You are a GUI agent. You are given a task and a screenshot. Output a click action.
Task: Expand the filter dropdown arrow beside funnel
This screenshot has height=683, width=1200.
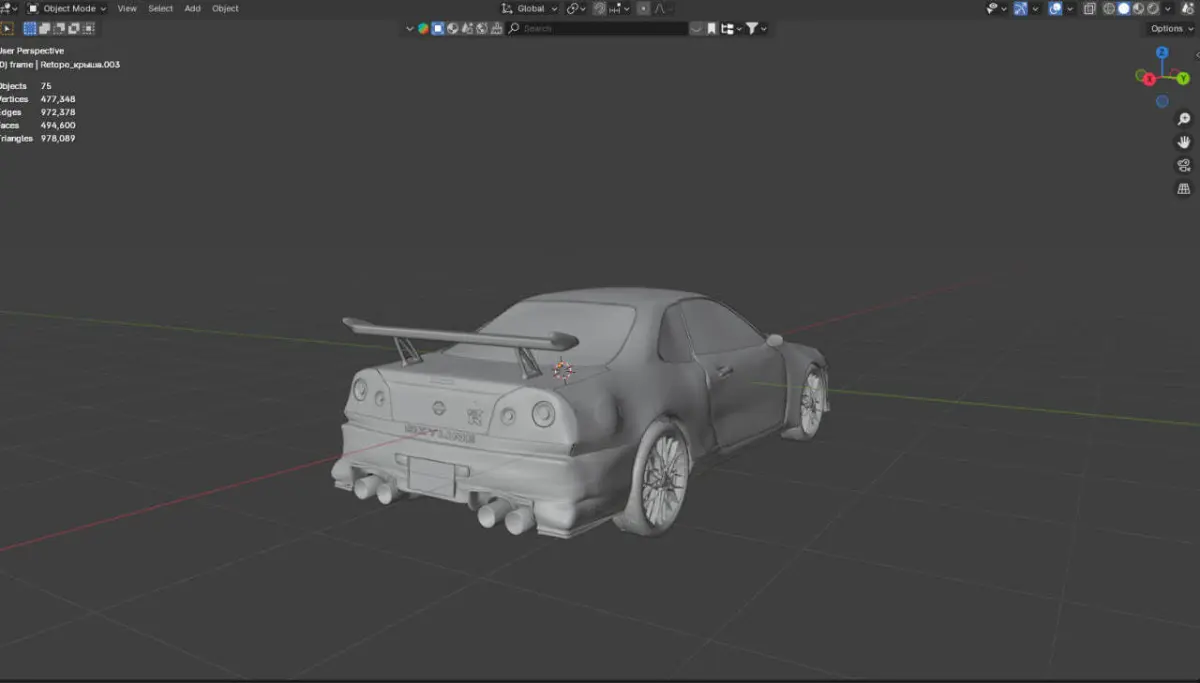(x=764, y=29)
